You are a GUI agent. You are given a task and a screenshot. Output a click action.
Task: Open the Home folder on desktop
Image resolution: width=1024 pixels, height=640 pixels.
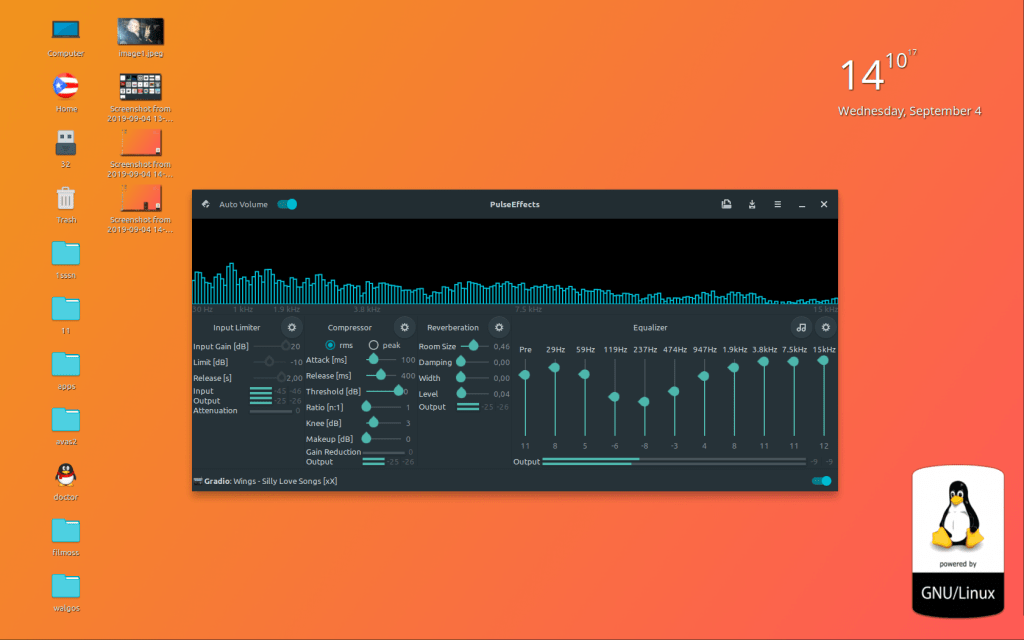click(x=66, y=87)
